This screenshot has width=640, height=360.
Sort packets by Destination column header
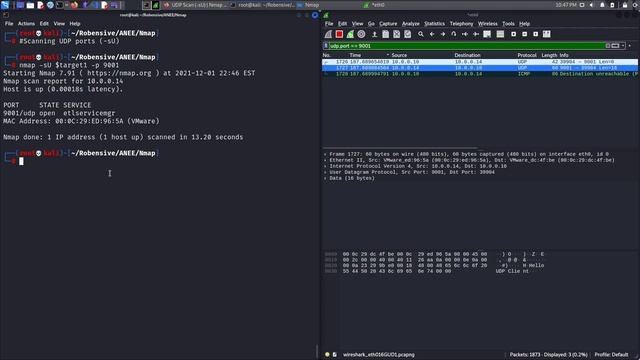pyautogui.click(x=467, y=55)
